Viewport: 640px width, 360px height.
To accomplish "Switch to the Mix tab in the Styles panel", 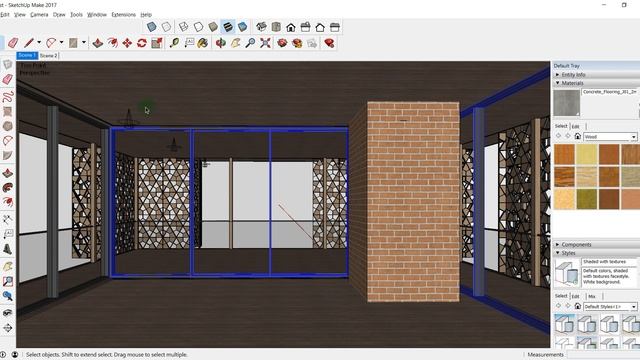I will 592,296.
